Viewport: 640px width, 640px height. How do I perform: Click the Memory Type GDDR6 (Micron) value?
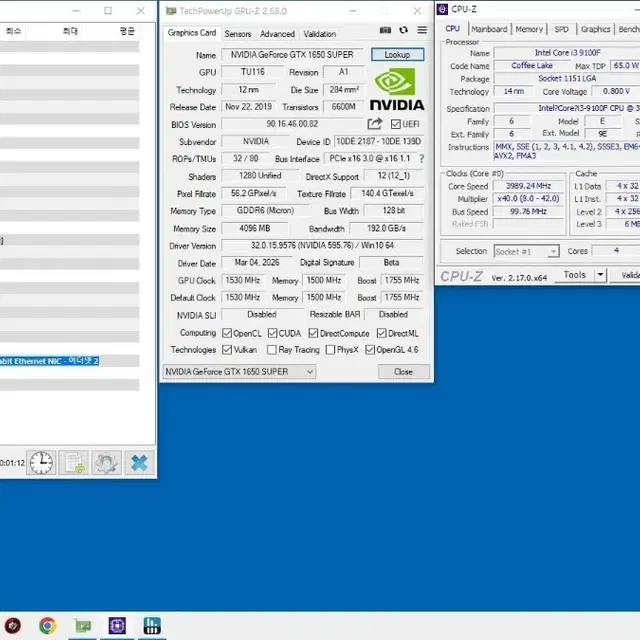click(265, 210)
